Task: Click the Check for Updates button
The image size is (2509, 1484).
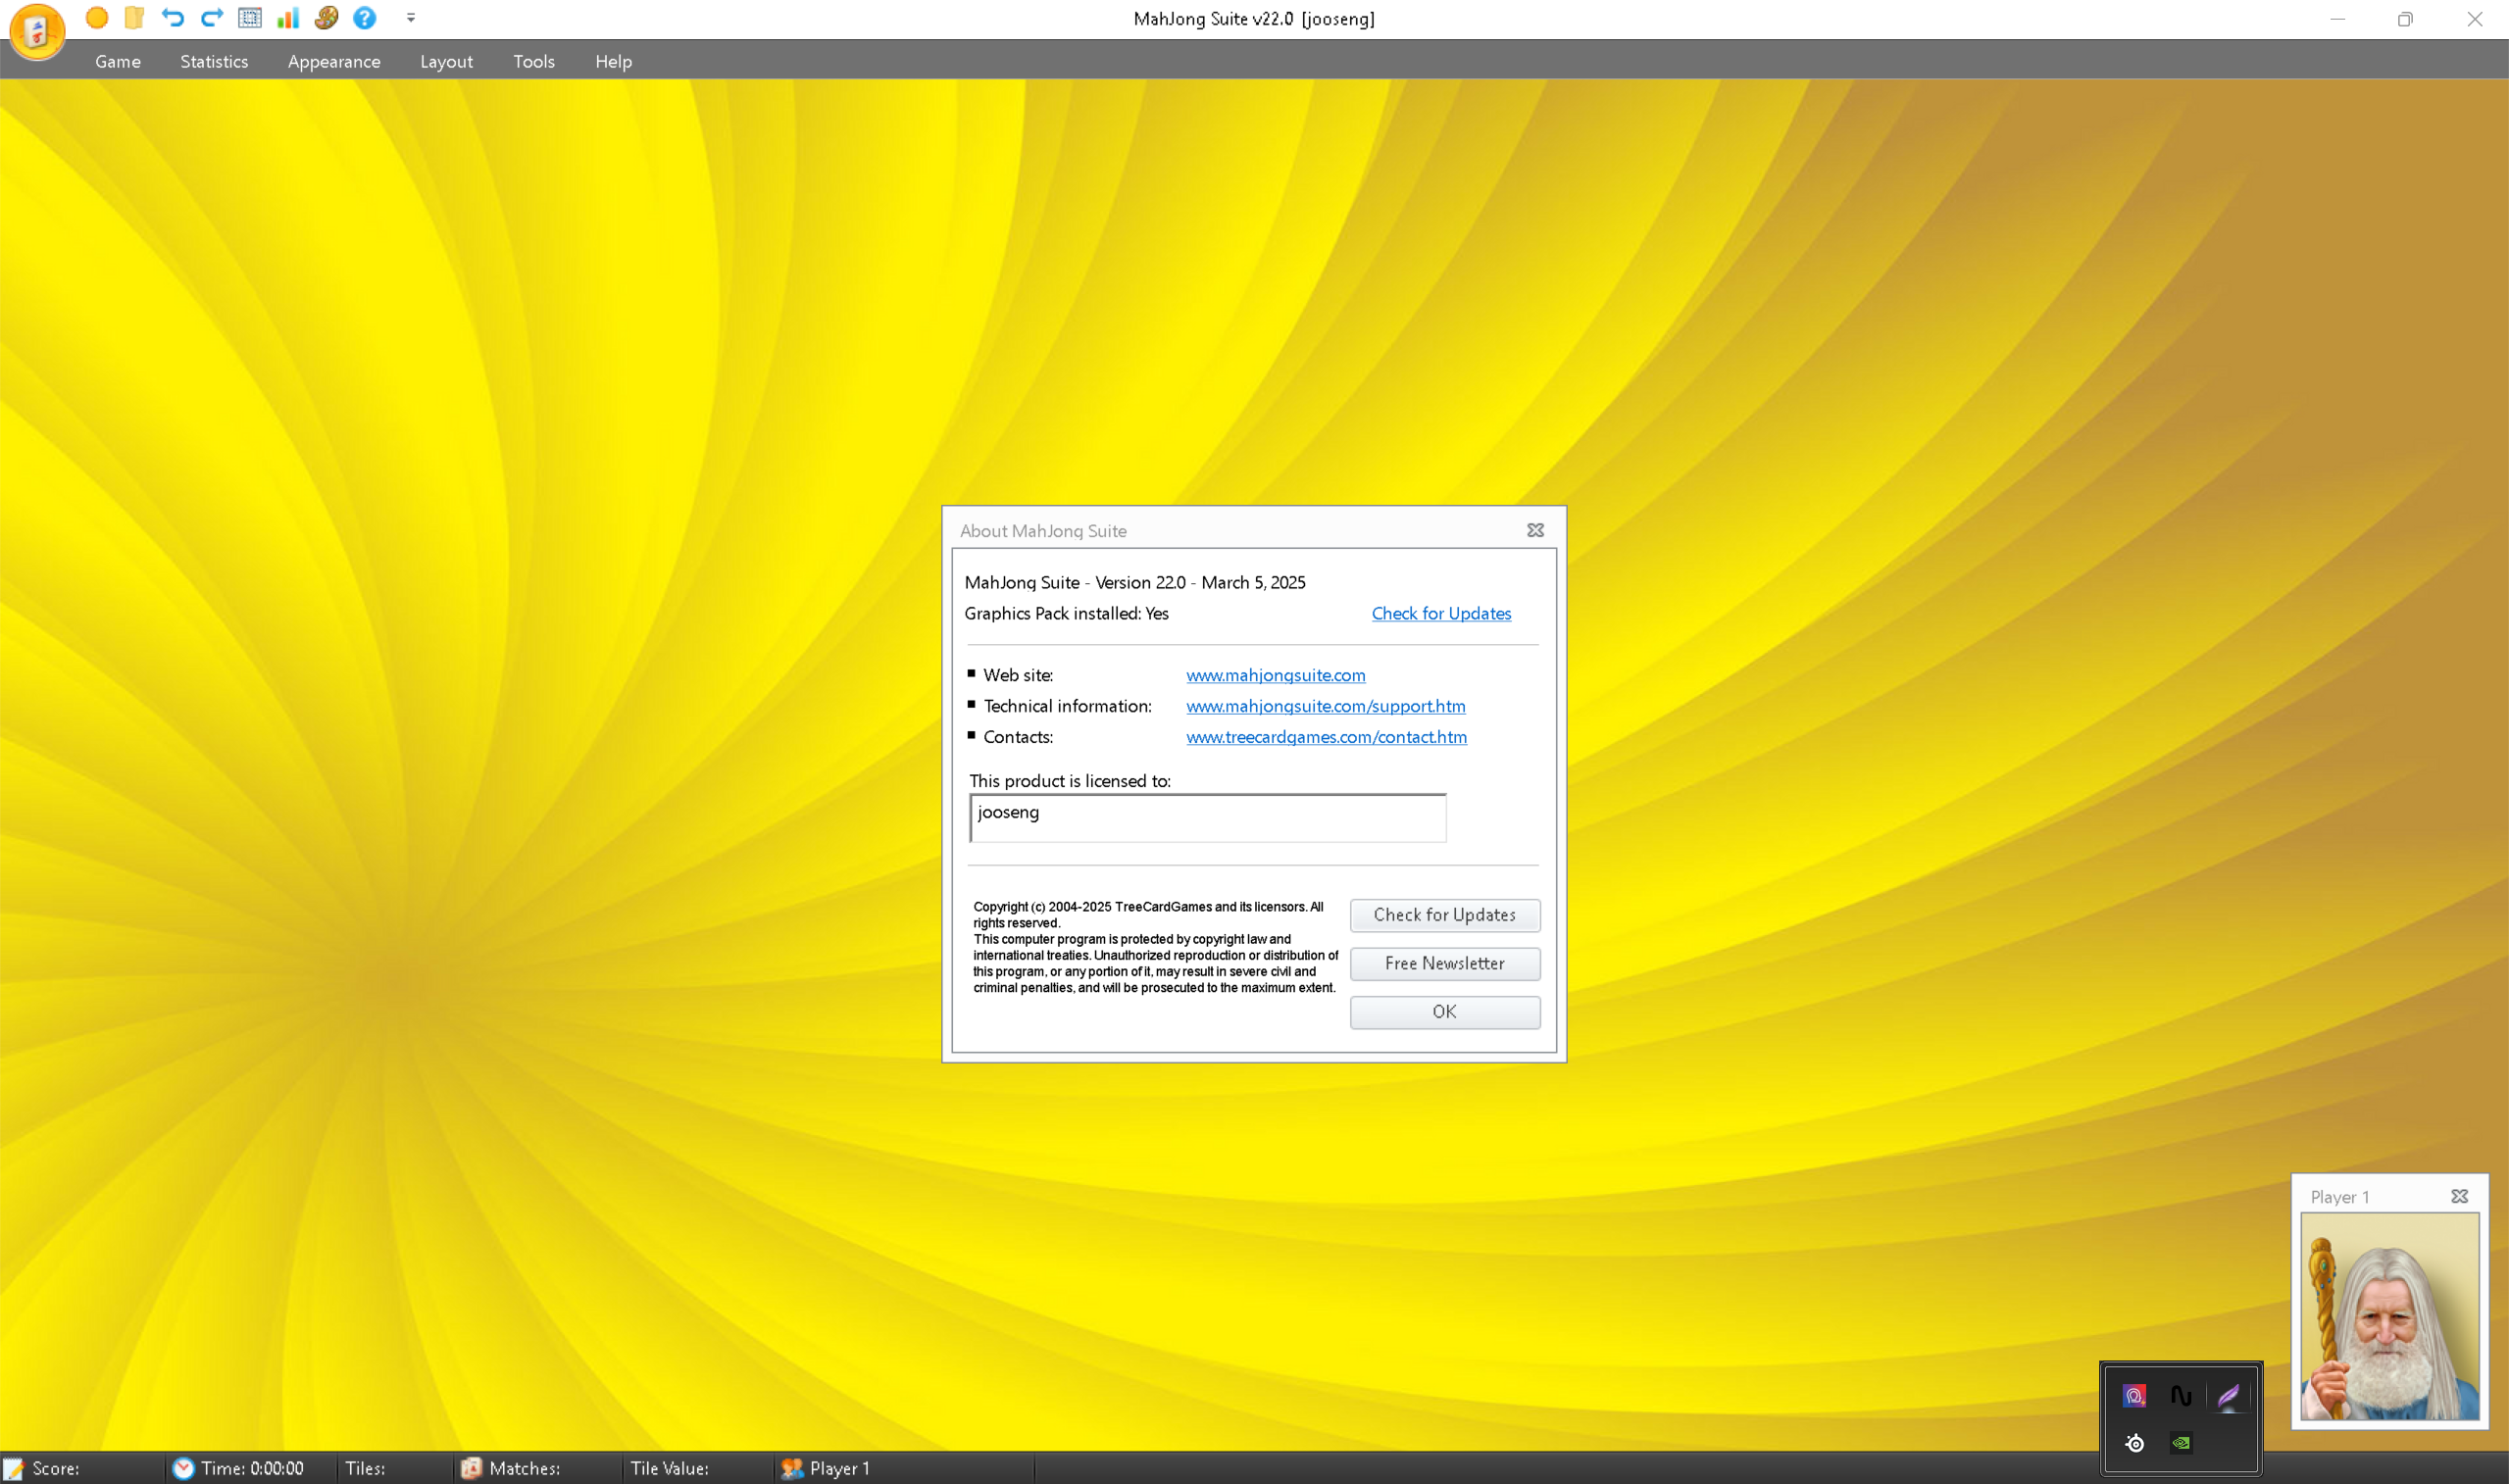Action: tap(1444, 915)
